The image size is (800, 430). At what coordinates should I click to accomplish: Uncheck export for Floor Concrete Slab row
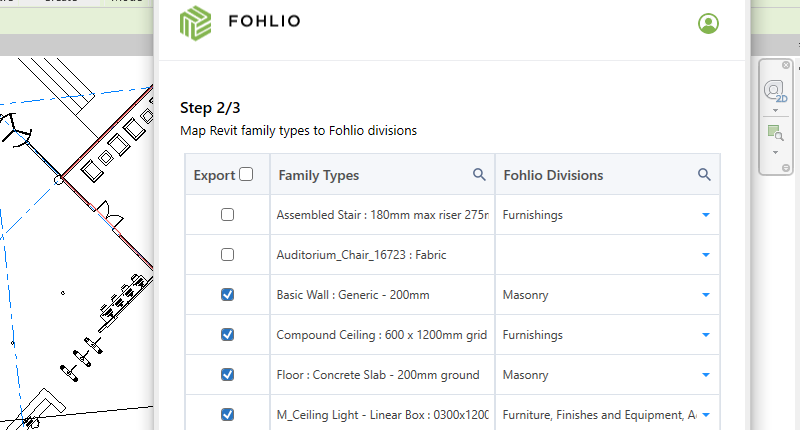point(228,375)
